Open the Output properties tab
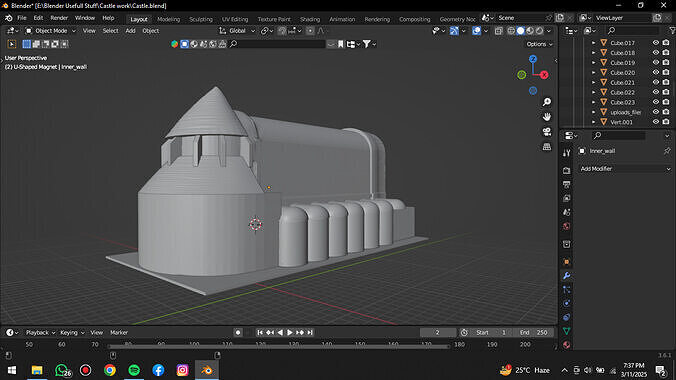This screenshot has height=380, width=676. (566, 185)
